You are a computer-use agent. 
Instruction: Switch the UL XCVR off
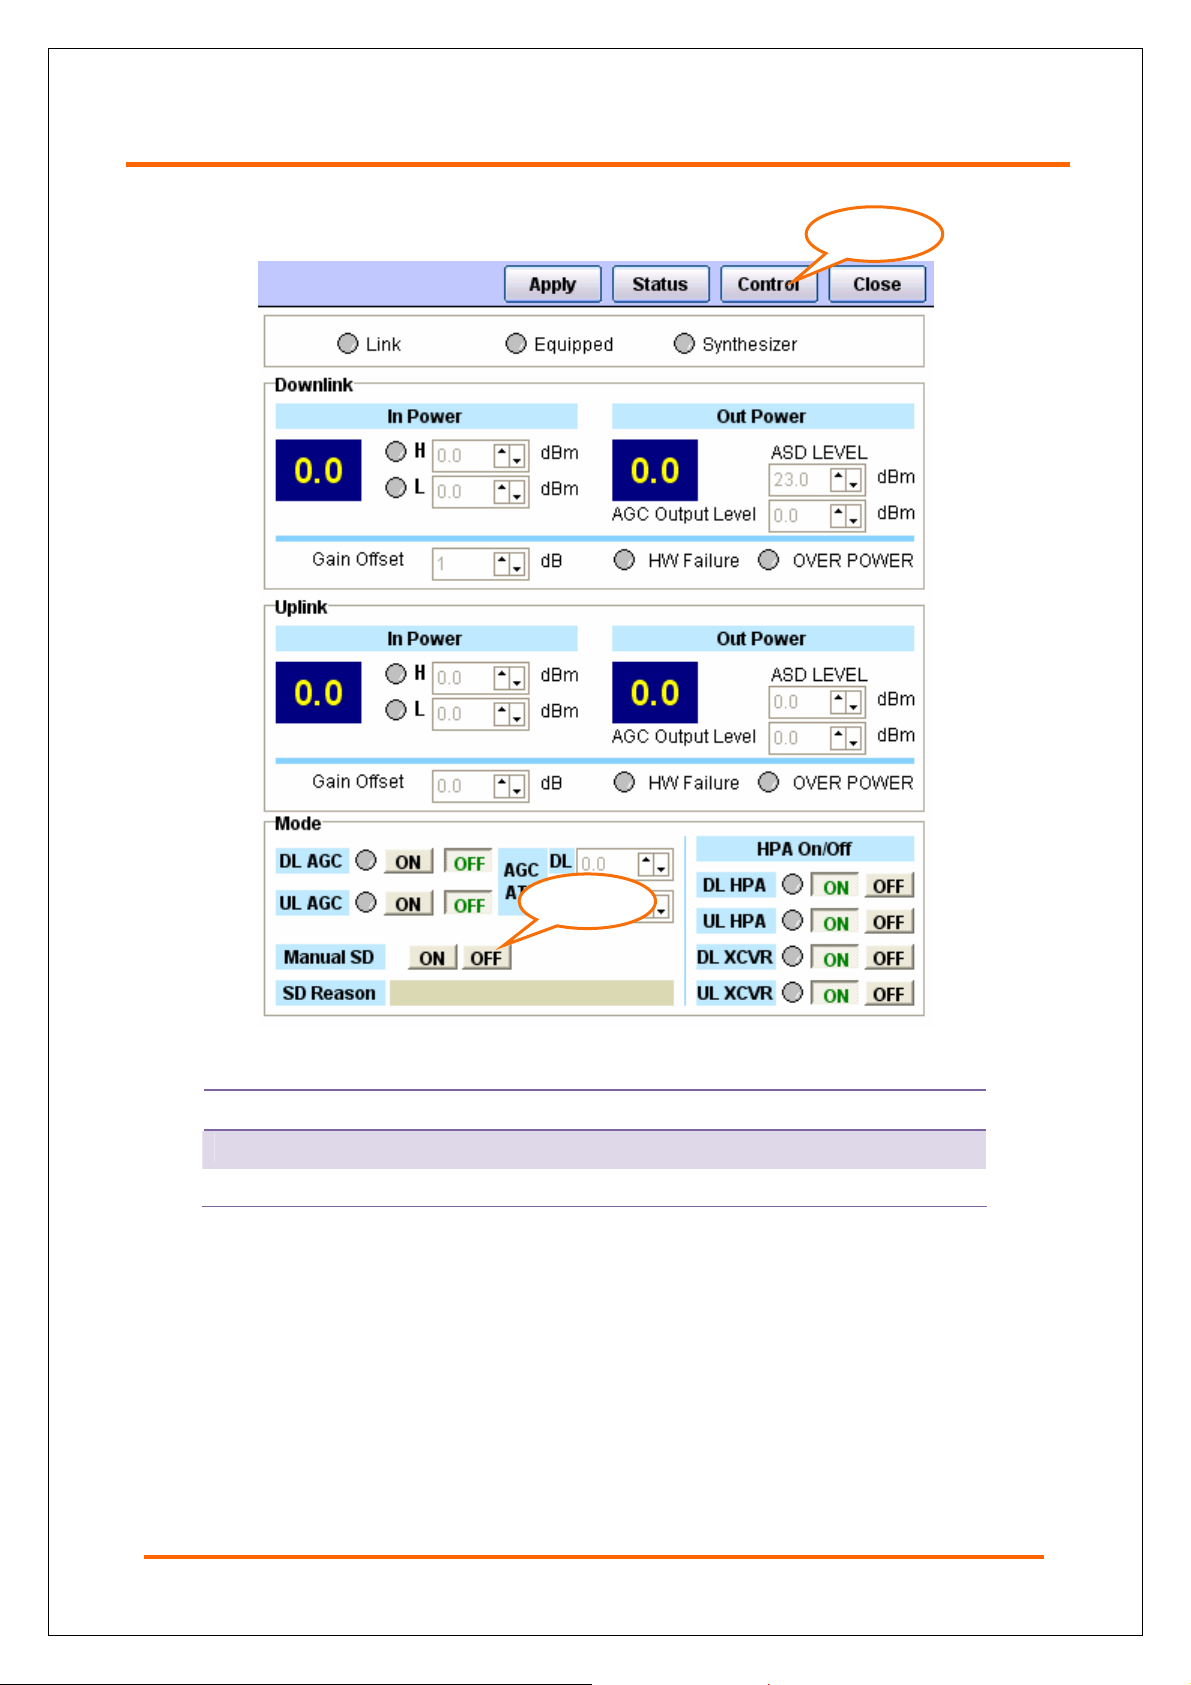click(888, 995)
